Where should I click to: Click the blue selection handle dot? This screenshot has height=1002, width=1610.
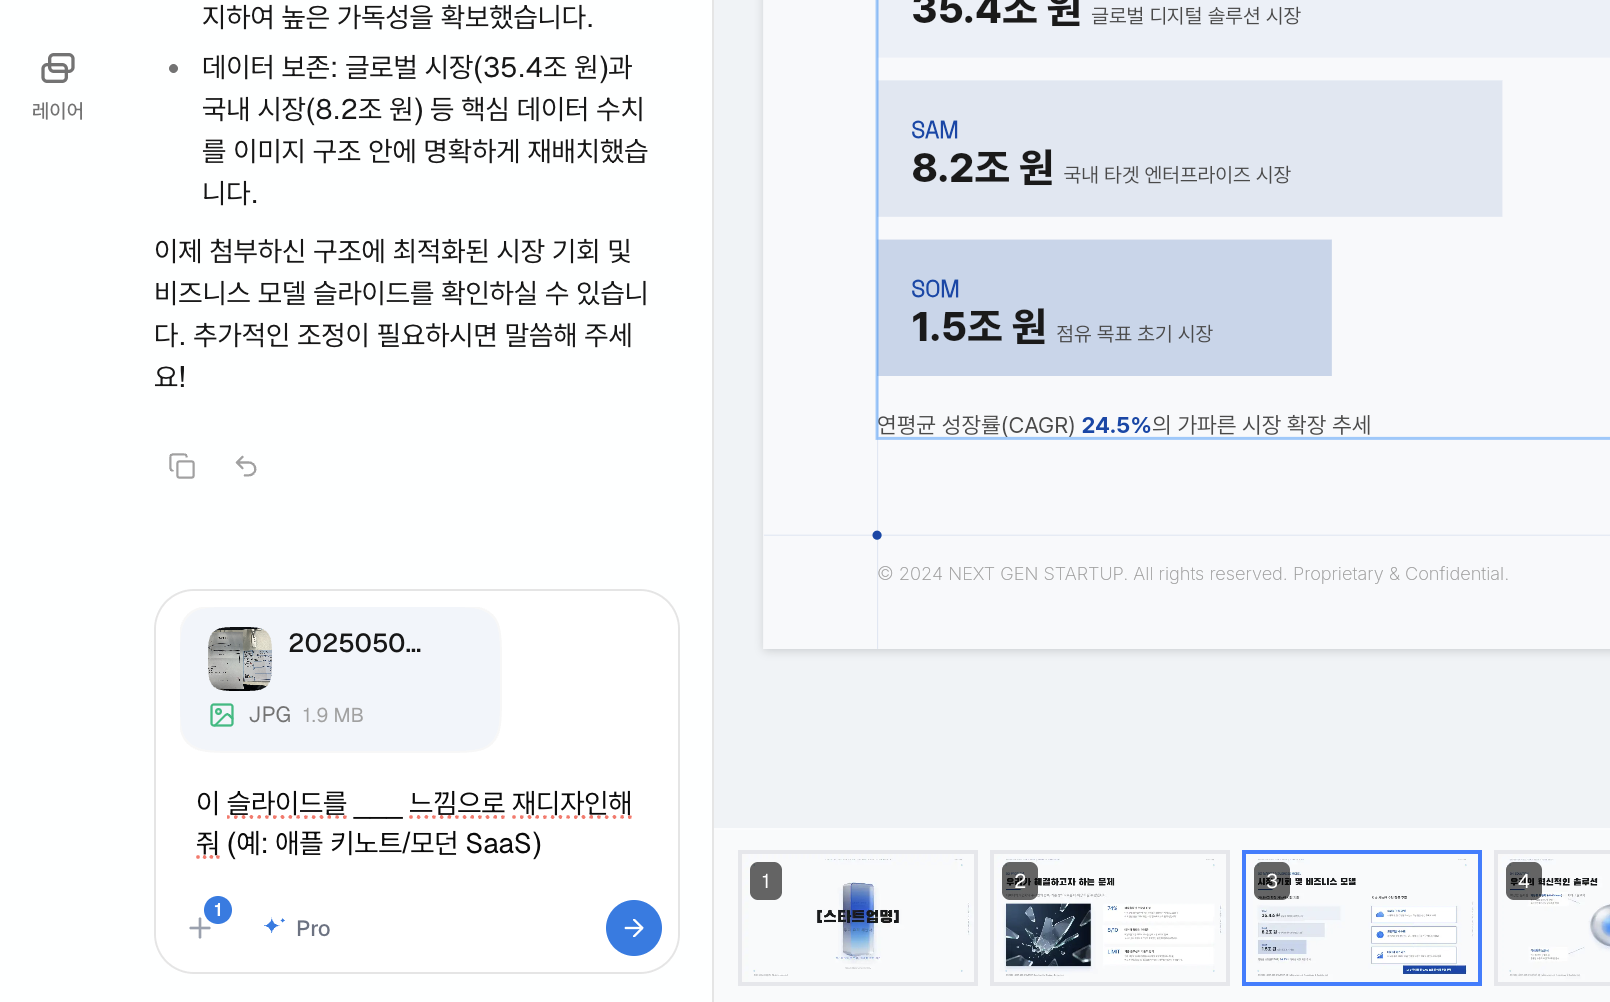877,535
